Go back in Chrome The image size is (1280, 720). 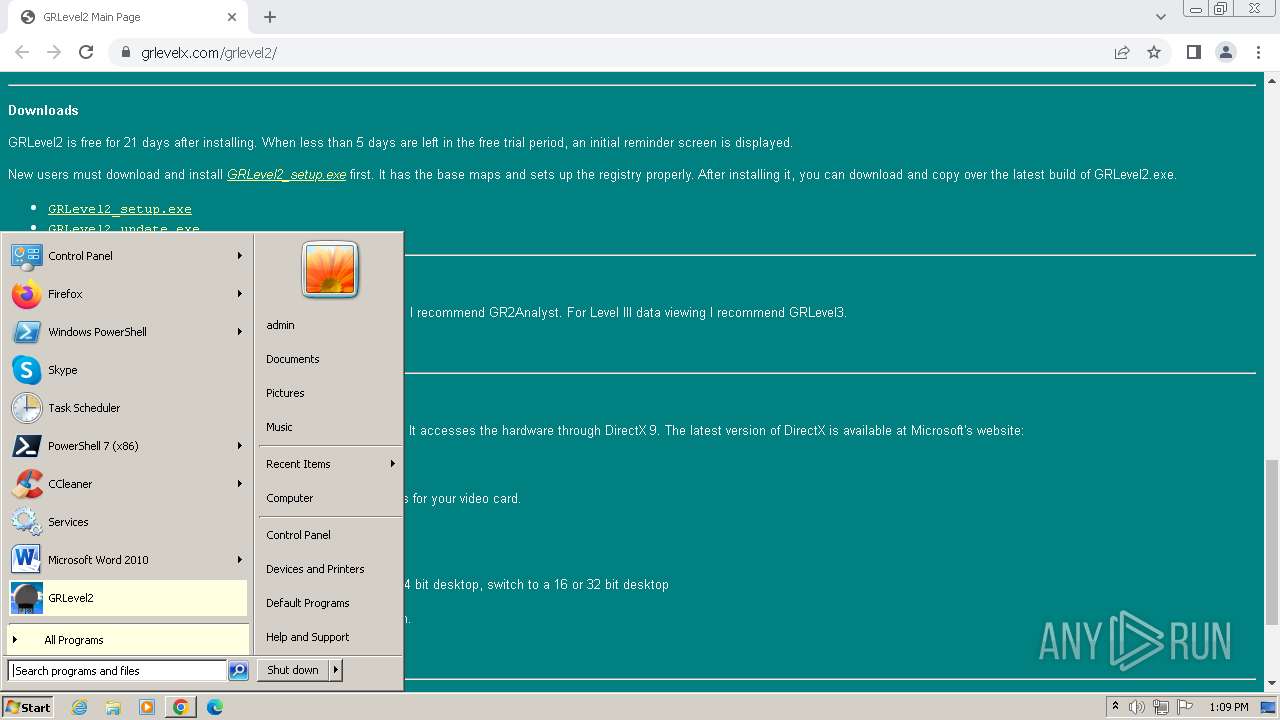[22, 52]
